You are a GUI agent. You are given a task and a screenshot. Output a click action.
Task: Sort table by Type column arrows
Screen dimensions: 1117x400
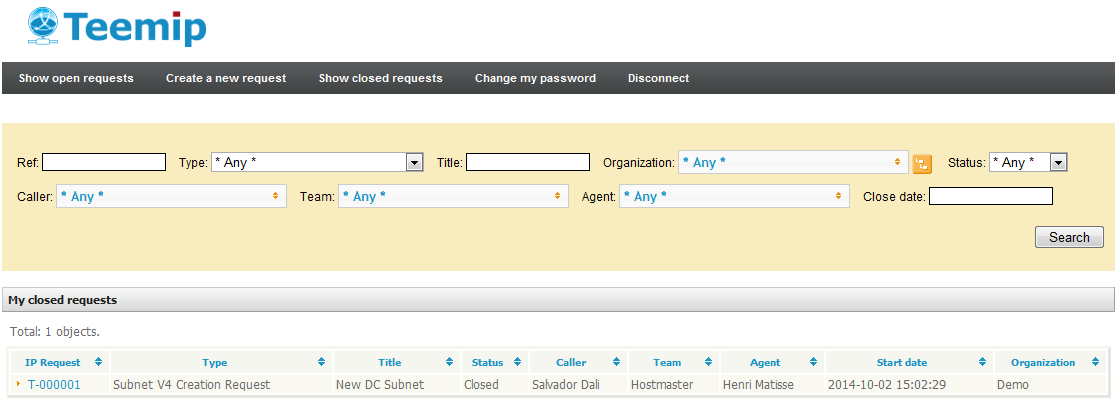click(321, 362)
